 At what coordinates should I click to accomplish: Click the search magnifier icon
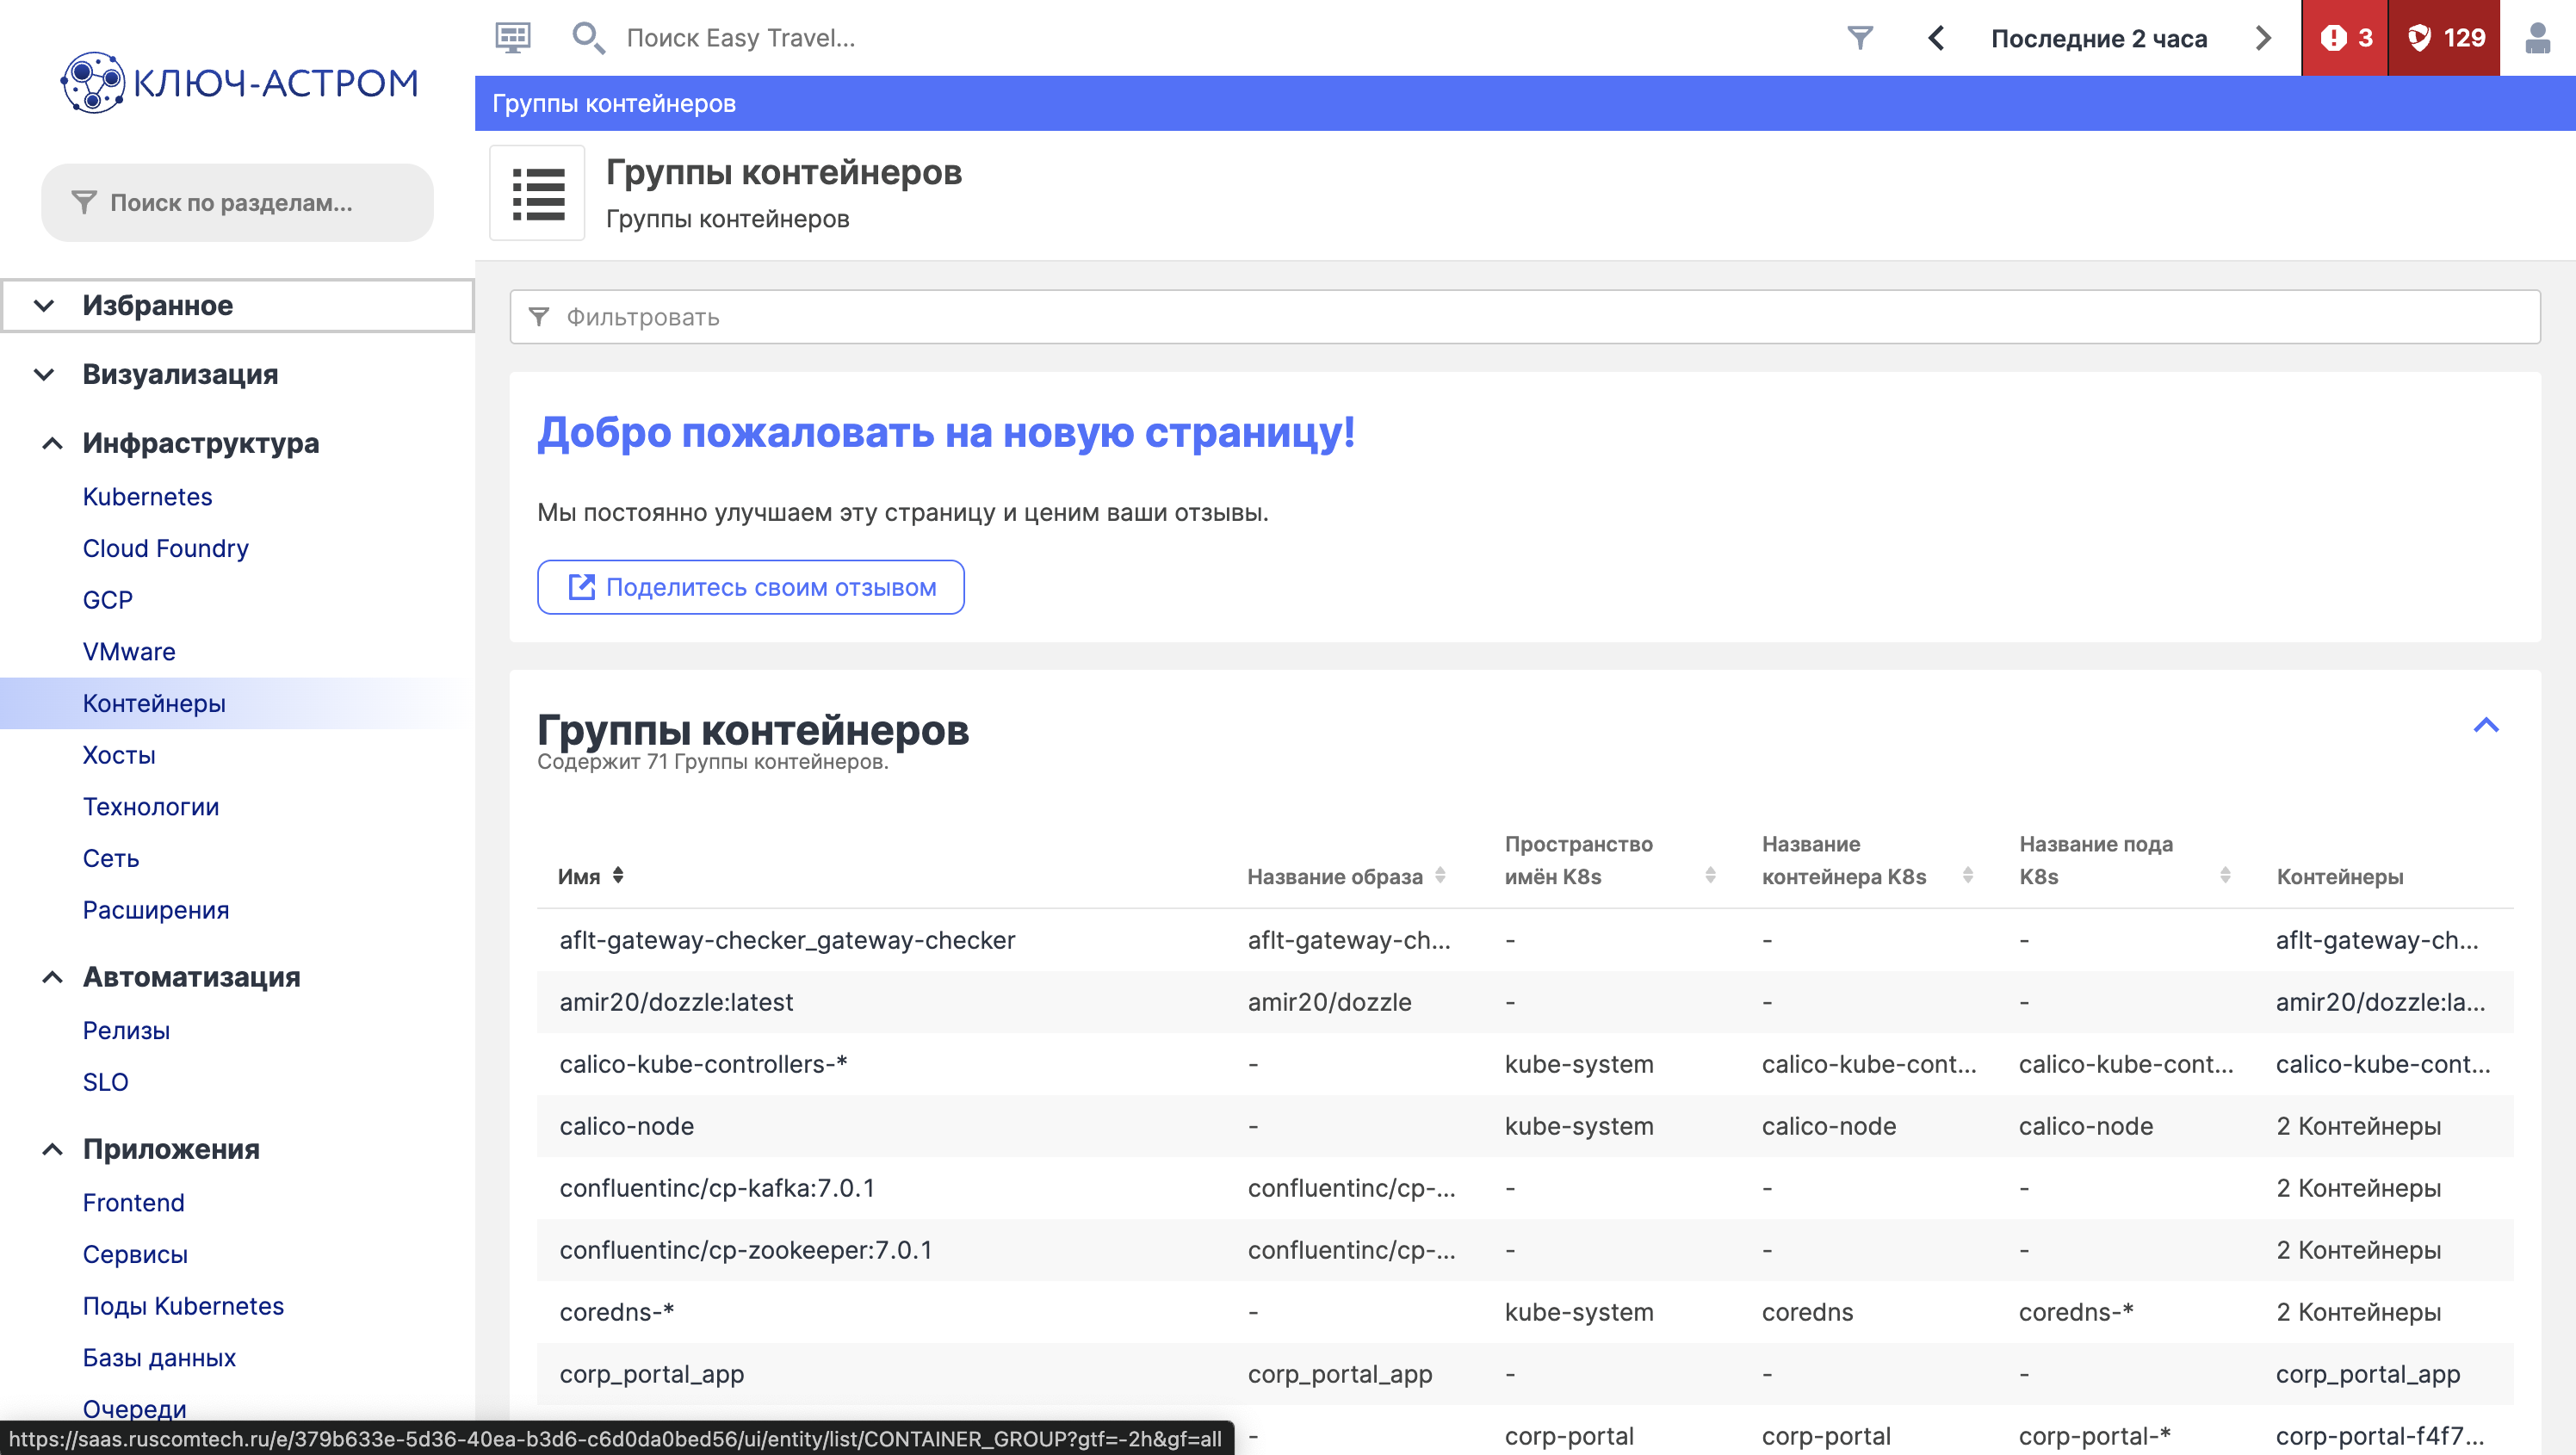(587, 38)
